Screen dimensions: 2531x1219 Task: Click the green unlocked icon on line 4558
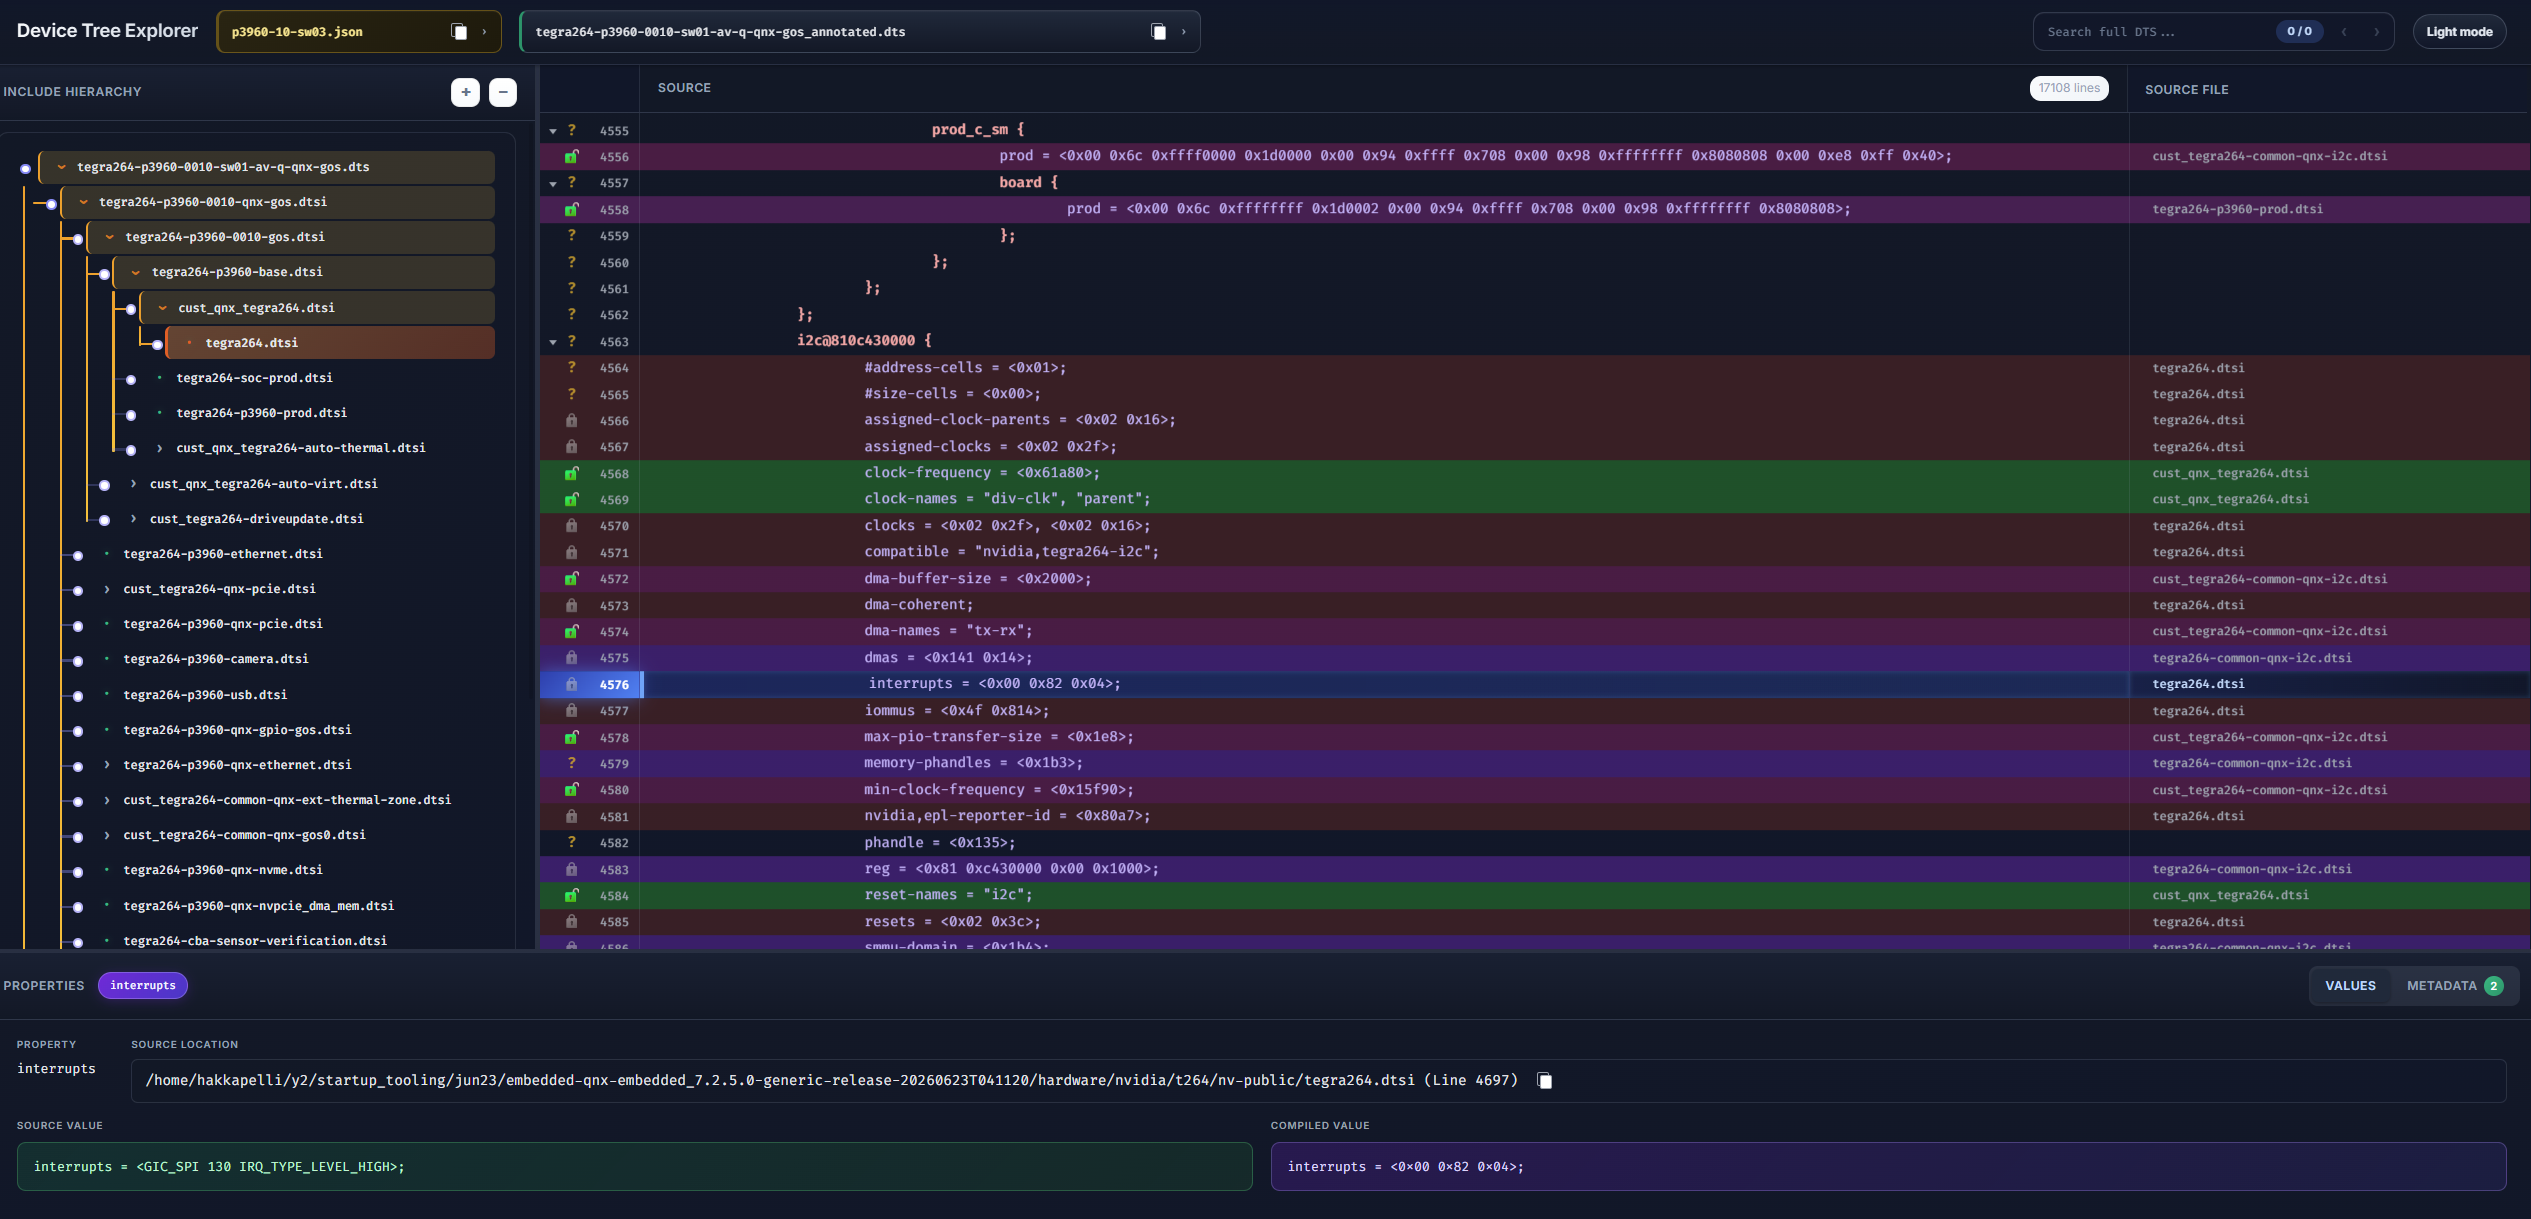571,210
